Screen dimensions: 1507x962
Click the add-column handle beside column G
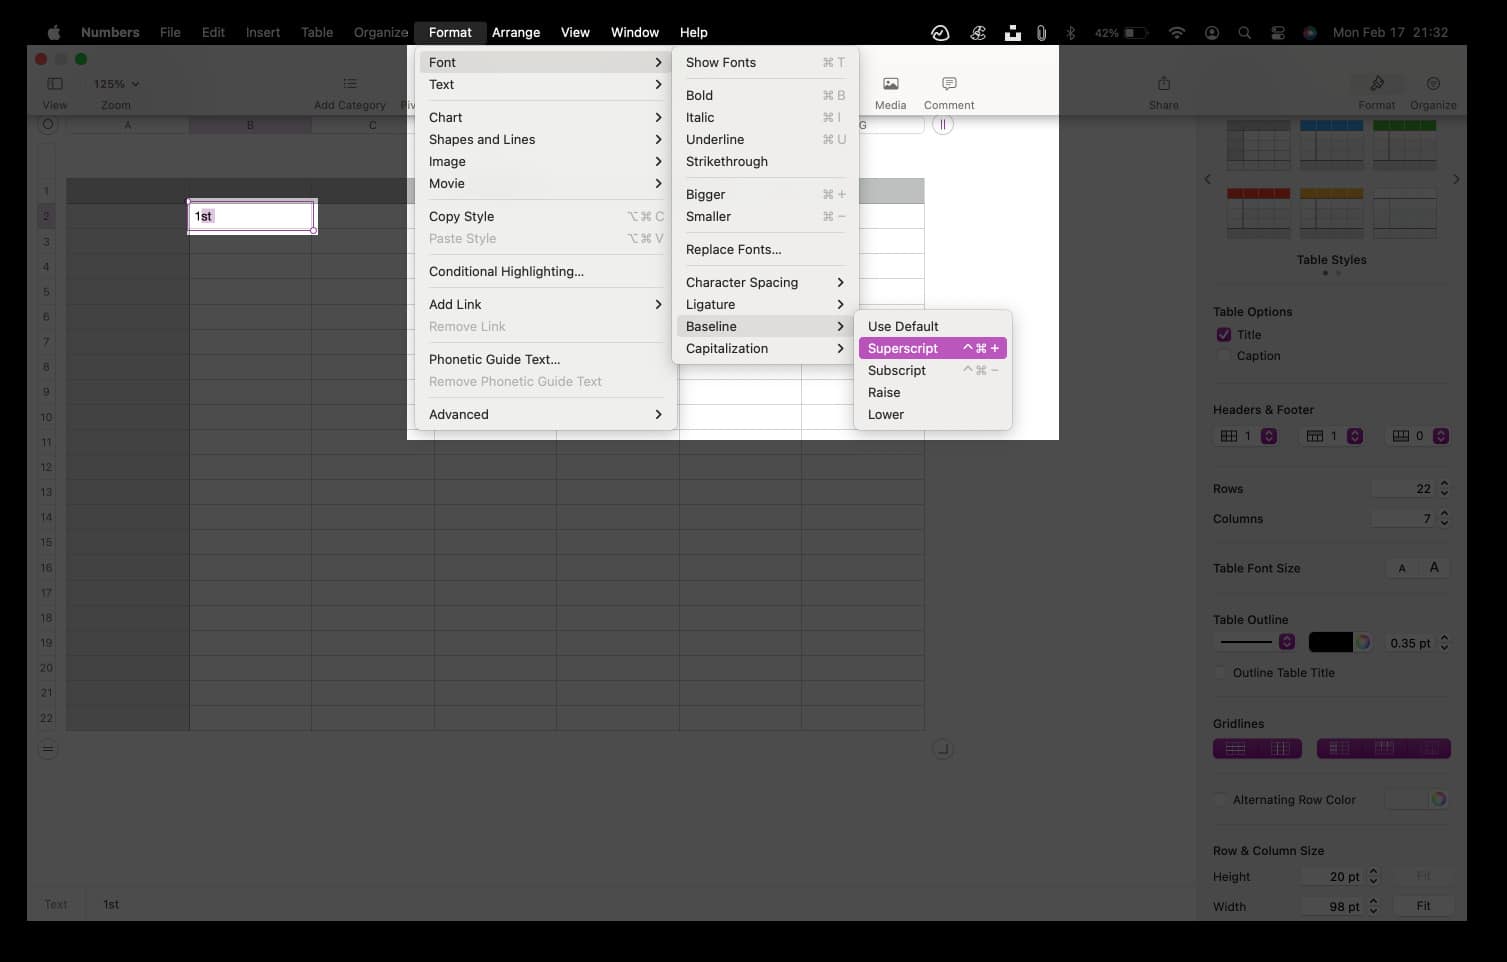pyautogui.click(x=942, y=125)
